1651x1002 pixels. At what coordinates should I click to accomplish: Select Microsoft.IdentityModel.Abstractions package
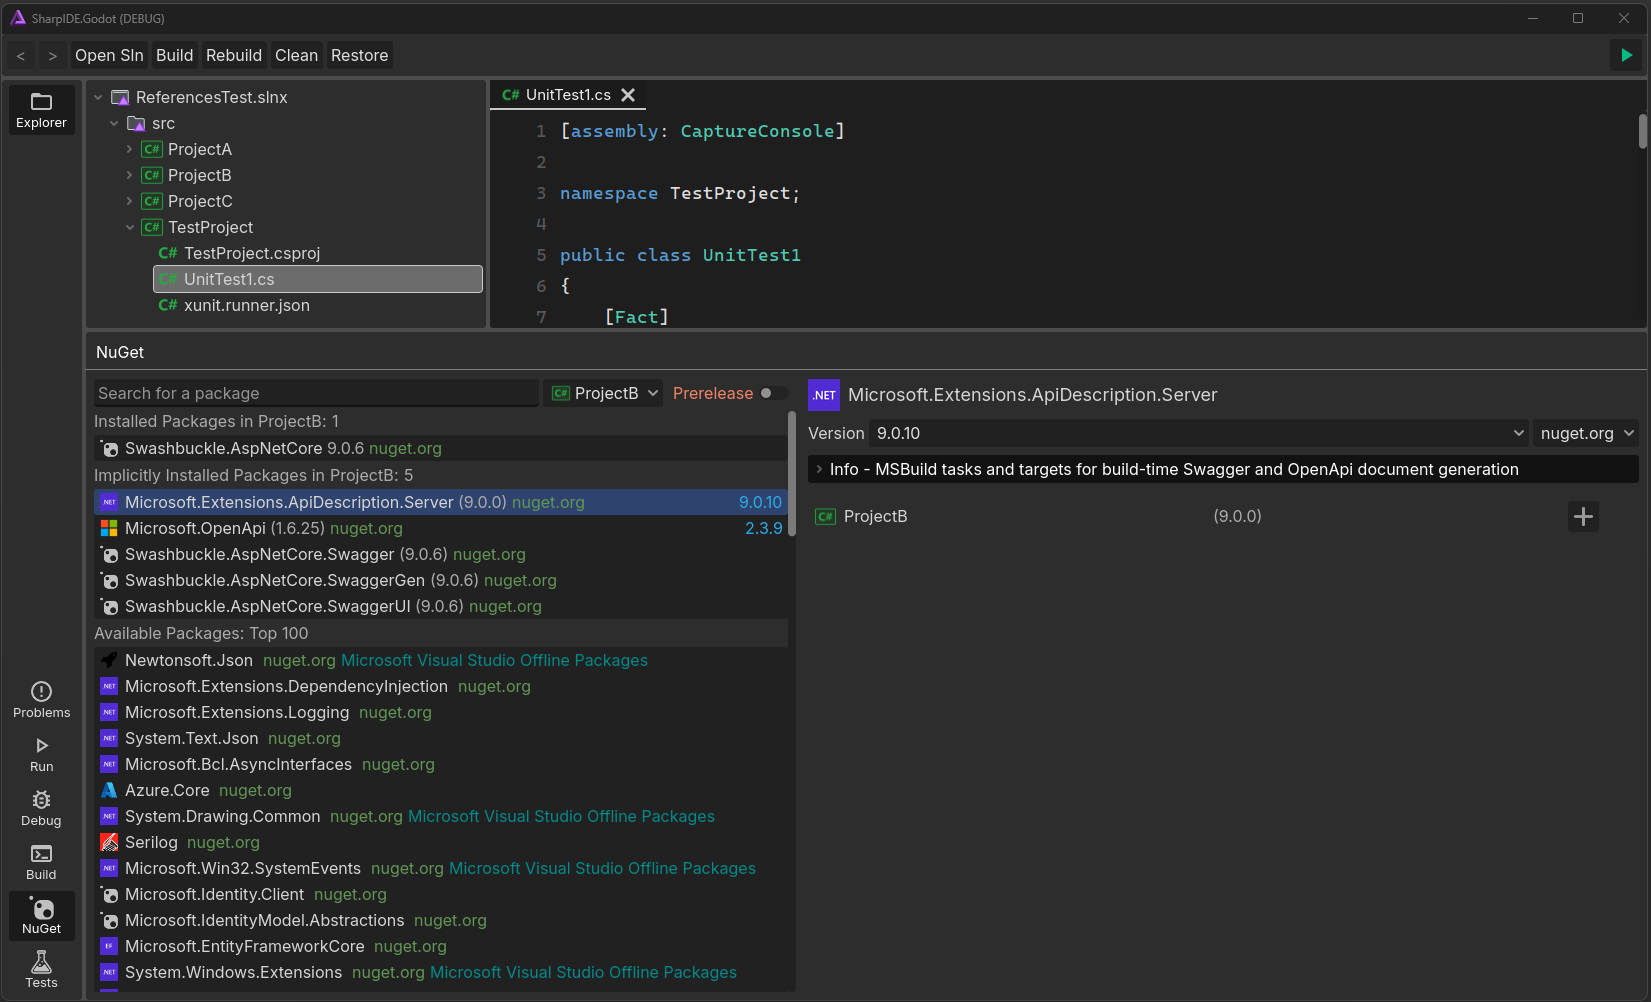(x=441, y=920)
